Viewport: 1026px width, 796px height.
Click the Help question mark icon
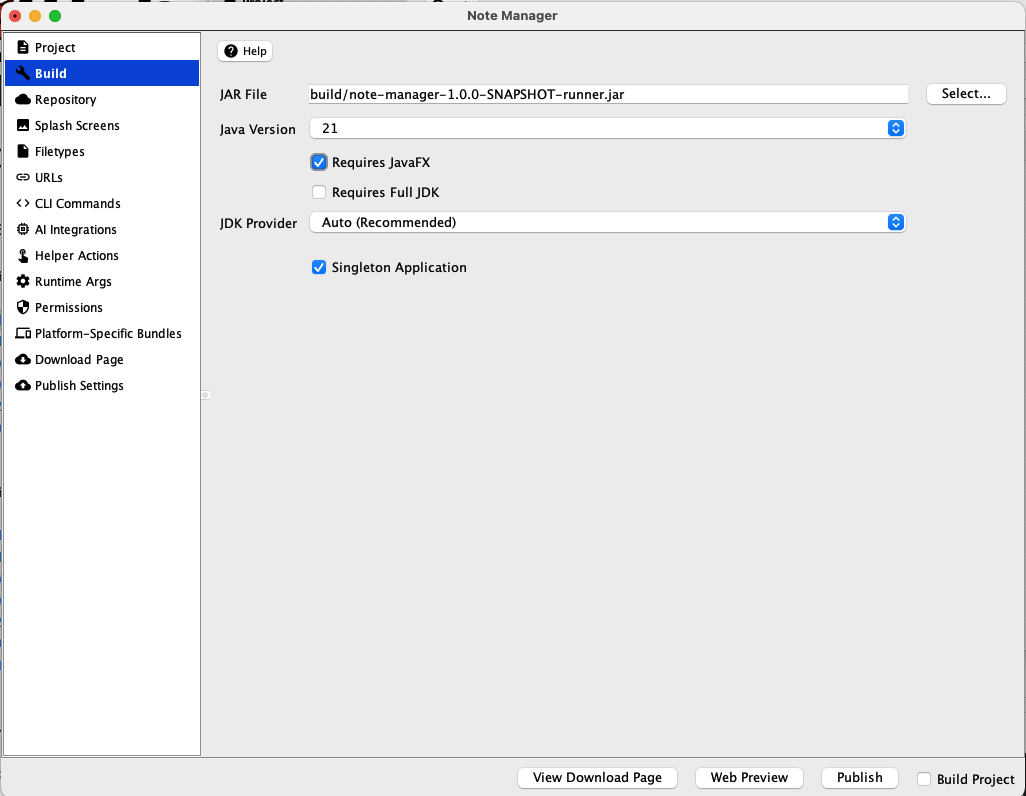[231, 51]
